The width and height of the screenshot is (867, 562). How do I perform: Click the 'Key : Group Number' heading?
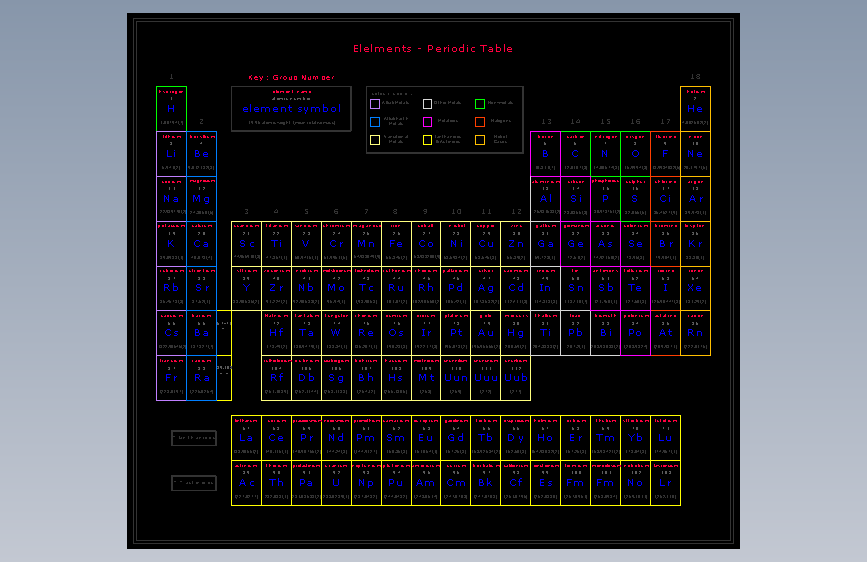pos(291,77)
